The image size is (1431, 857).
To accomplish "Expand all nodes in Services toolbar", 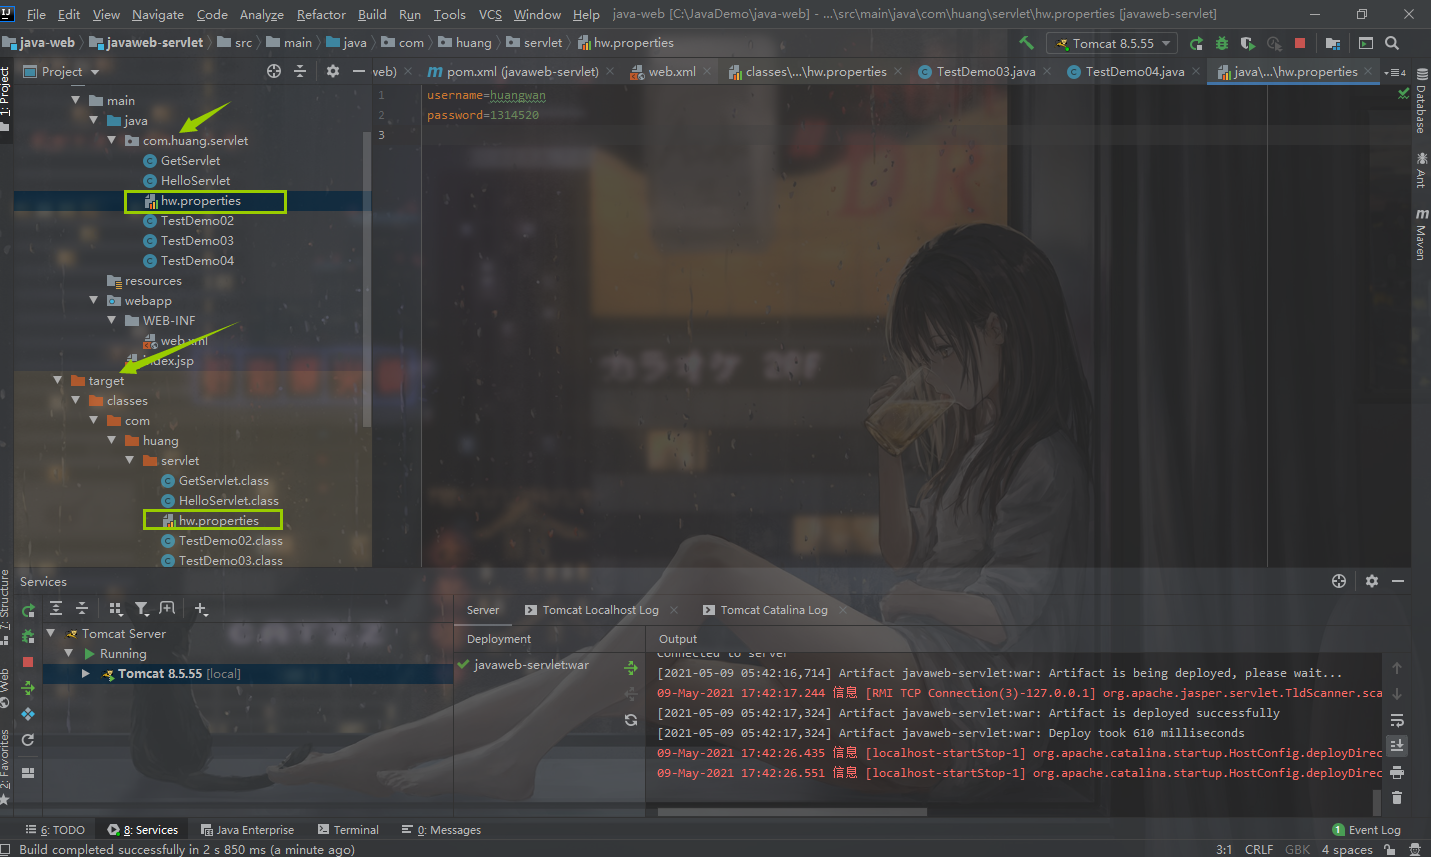I will pos(56,608).
